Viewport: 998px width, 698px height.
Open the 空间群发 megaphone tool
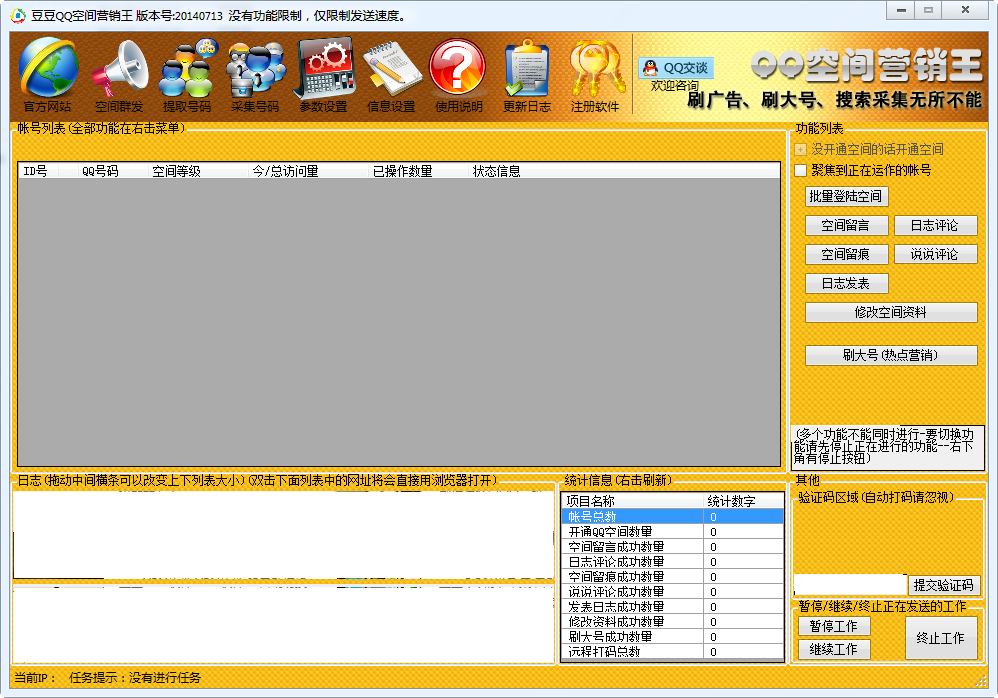[120, 75]
